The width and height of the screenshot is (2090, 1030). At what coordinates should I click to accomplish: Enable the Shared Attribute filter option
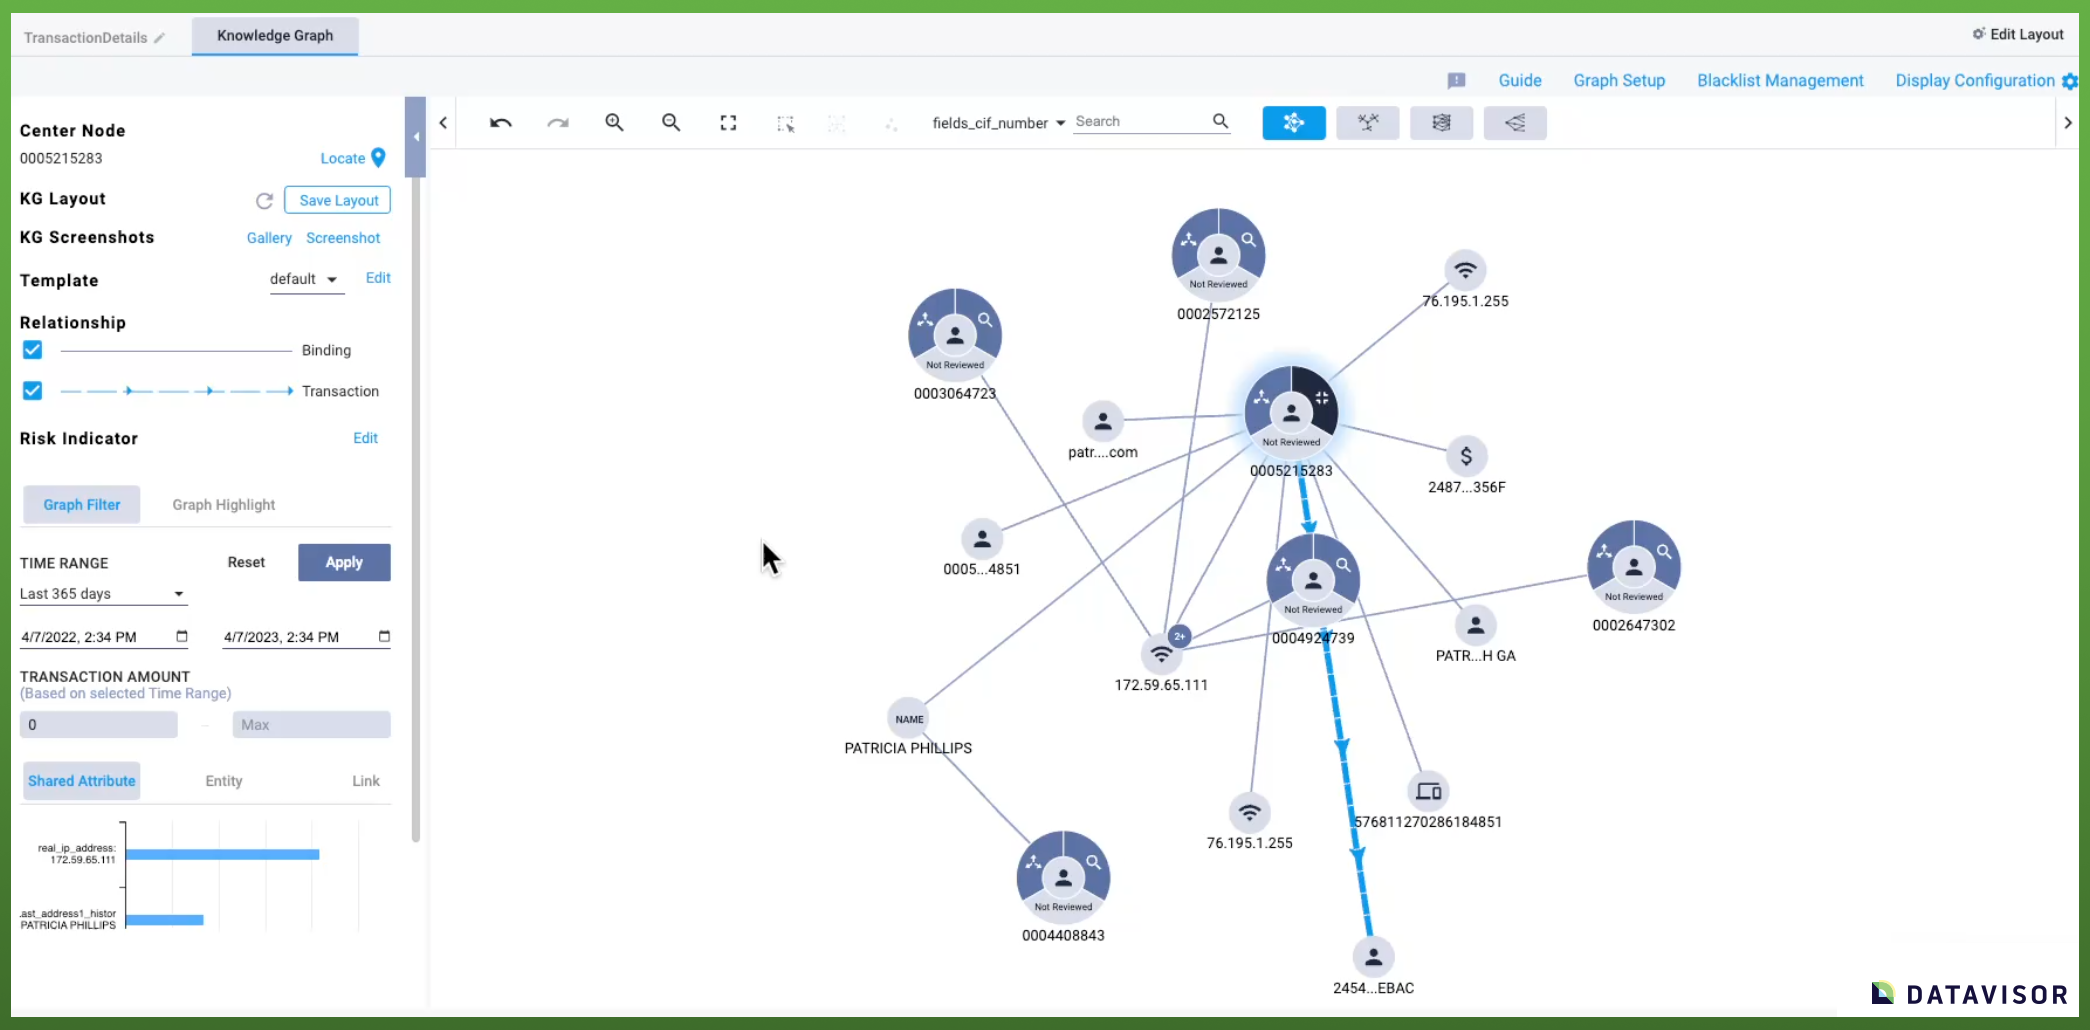tap(81, 780)
